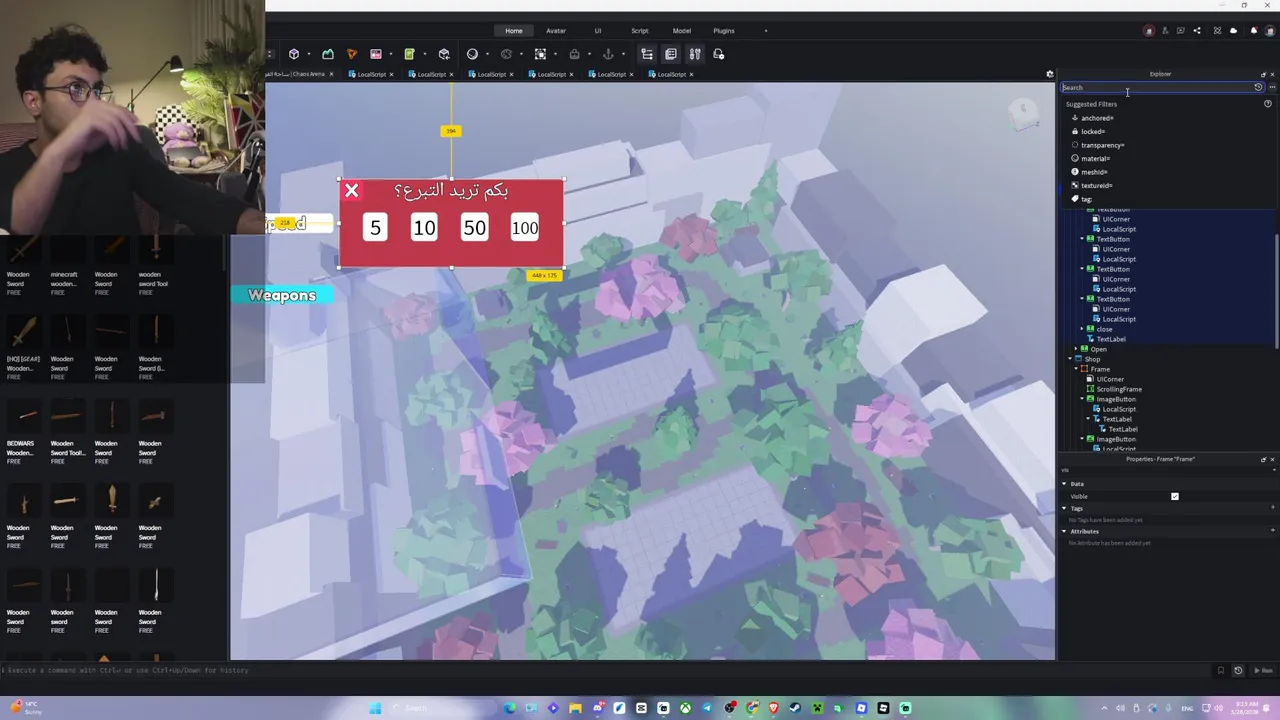
Task: Open the Color palette tool
Action: click(x=506, y=54)
